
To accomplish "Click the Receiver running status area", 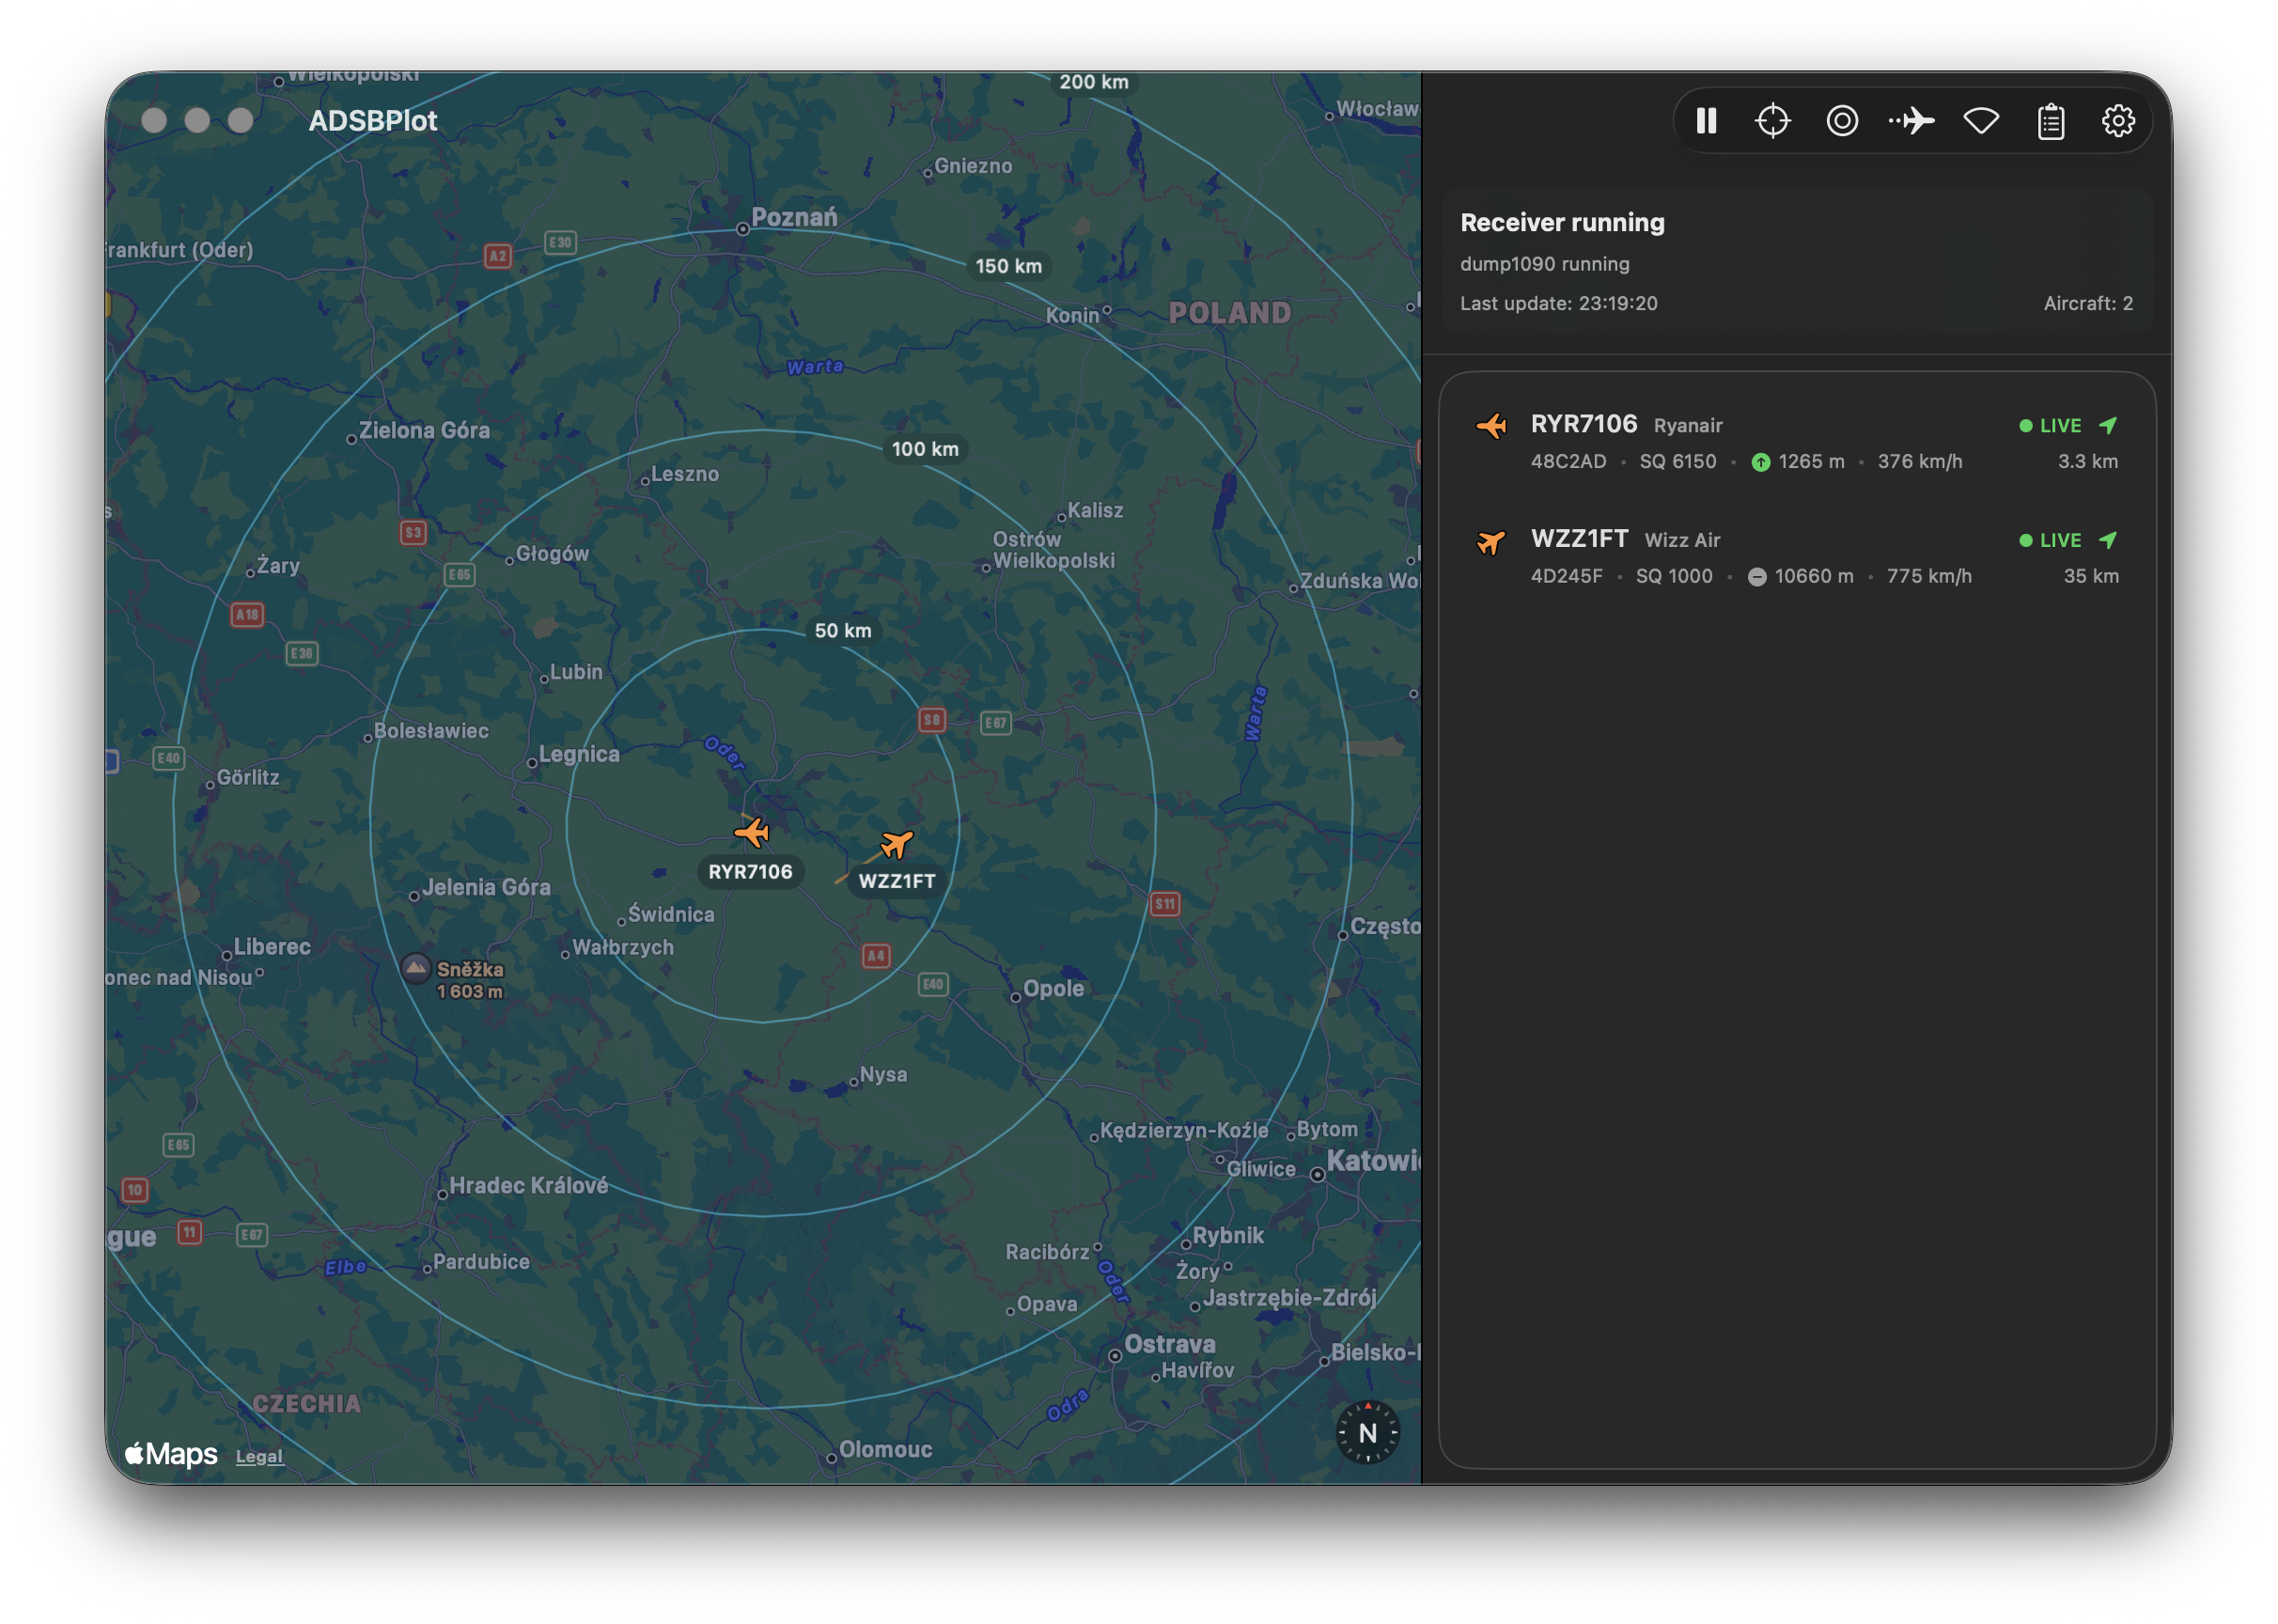I will click(1562, 222).
